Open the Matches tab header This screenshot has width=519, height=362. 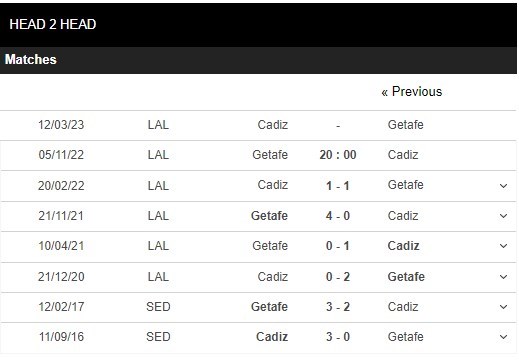[x=31, y=60]
